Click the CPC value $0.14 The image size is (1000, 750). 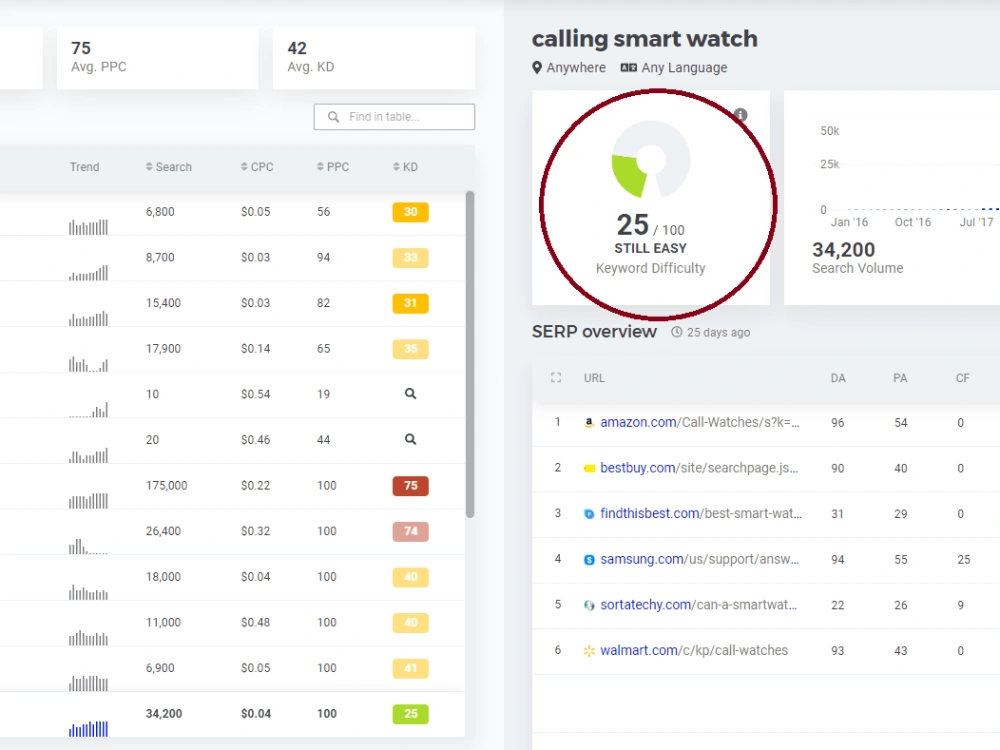pos(256,349)
